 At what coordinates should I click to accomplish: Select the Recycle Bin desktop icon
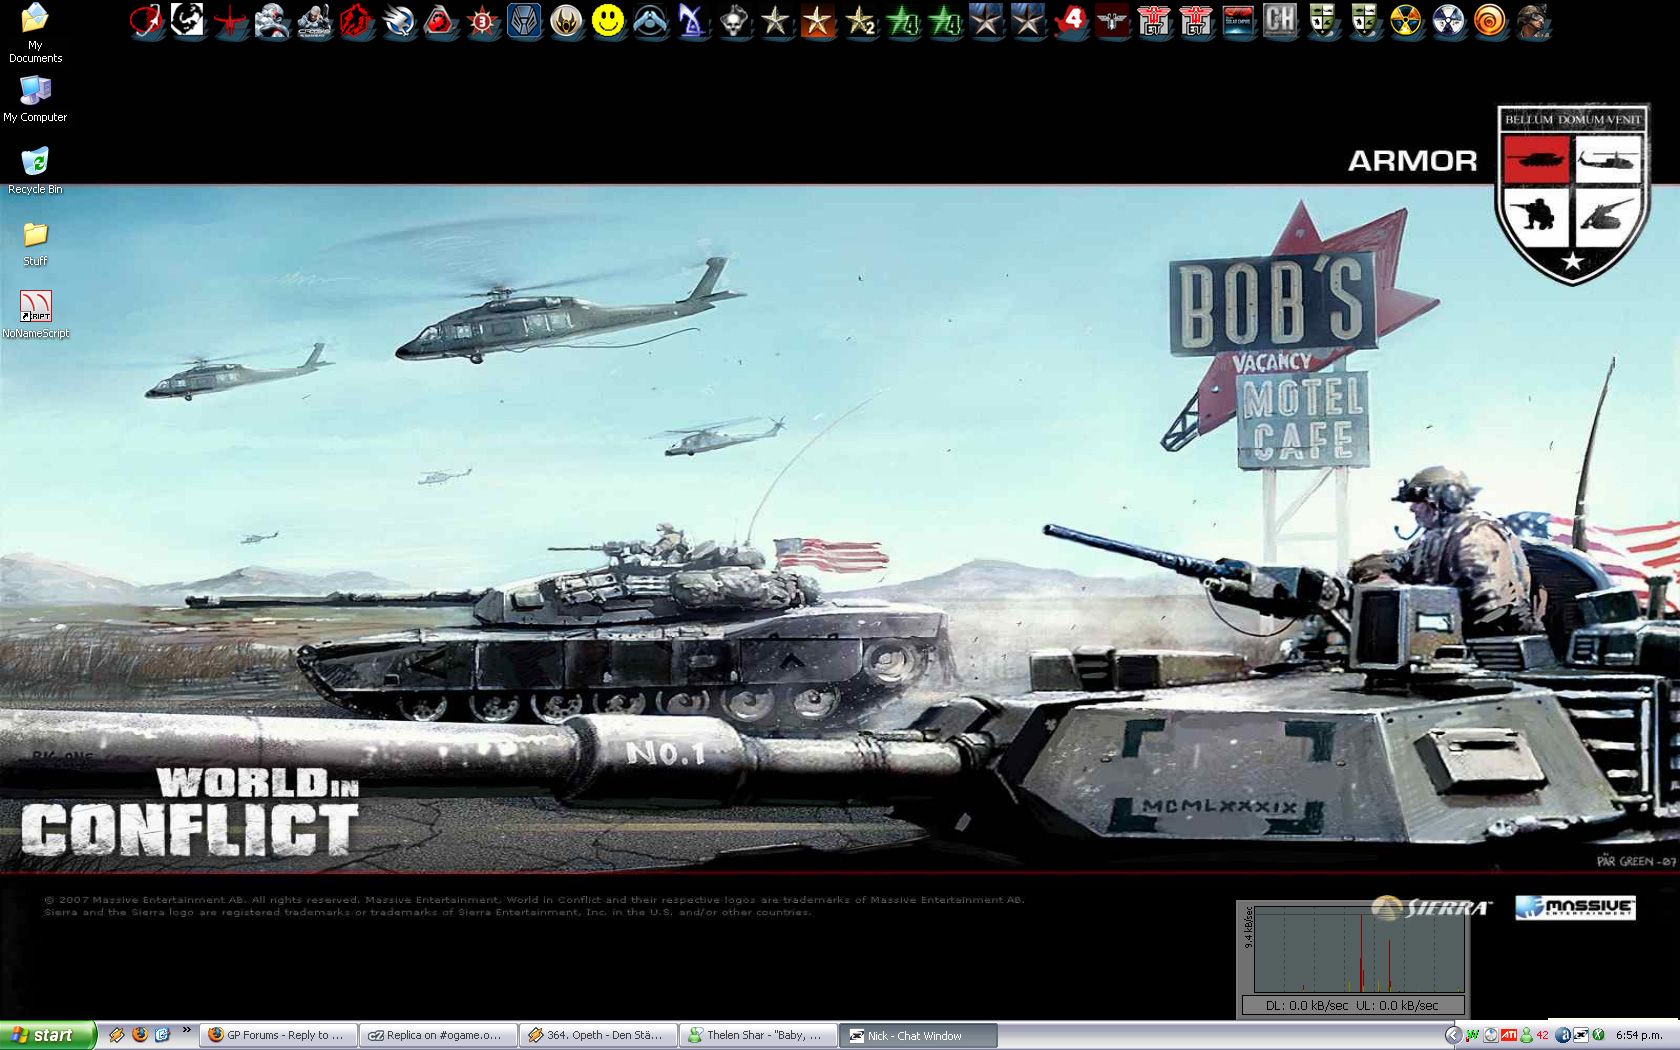tap(35, 170)
